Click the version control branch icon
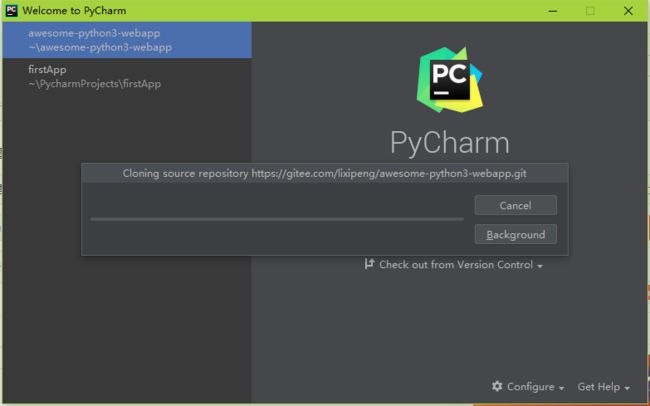The width and height of the screenshot is (650, 406). pyautogui.click(x=369, y=264)
